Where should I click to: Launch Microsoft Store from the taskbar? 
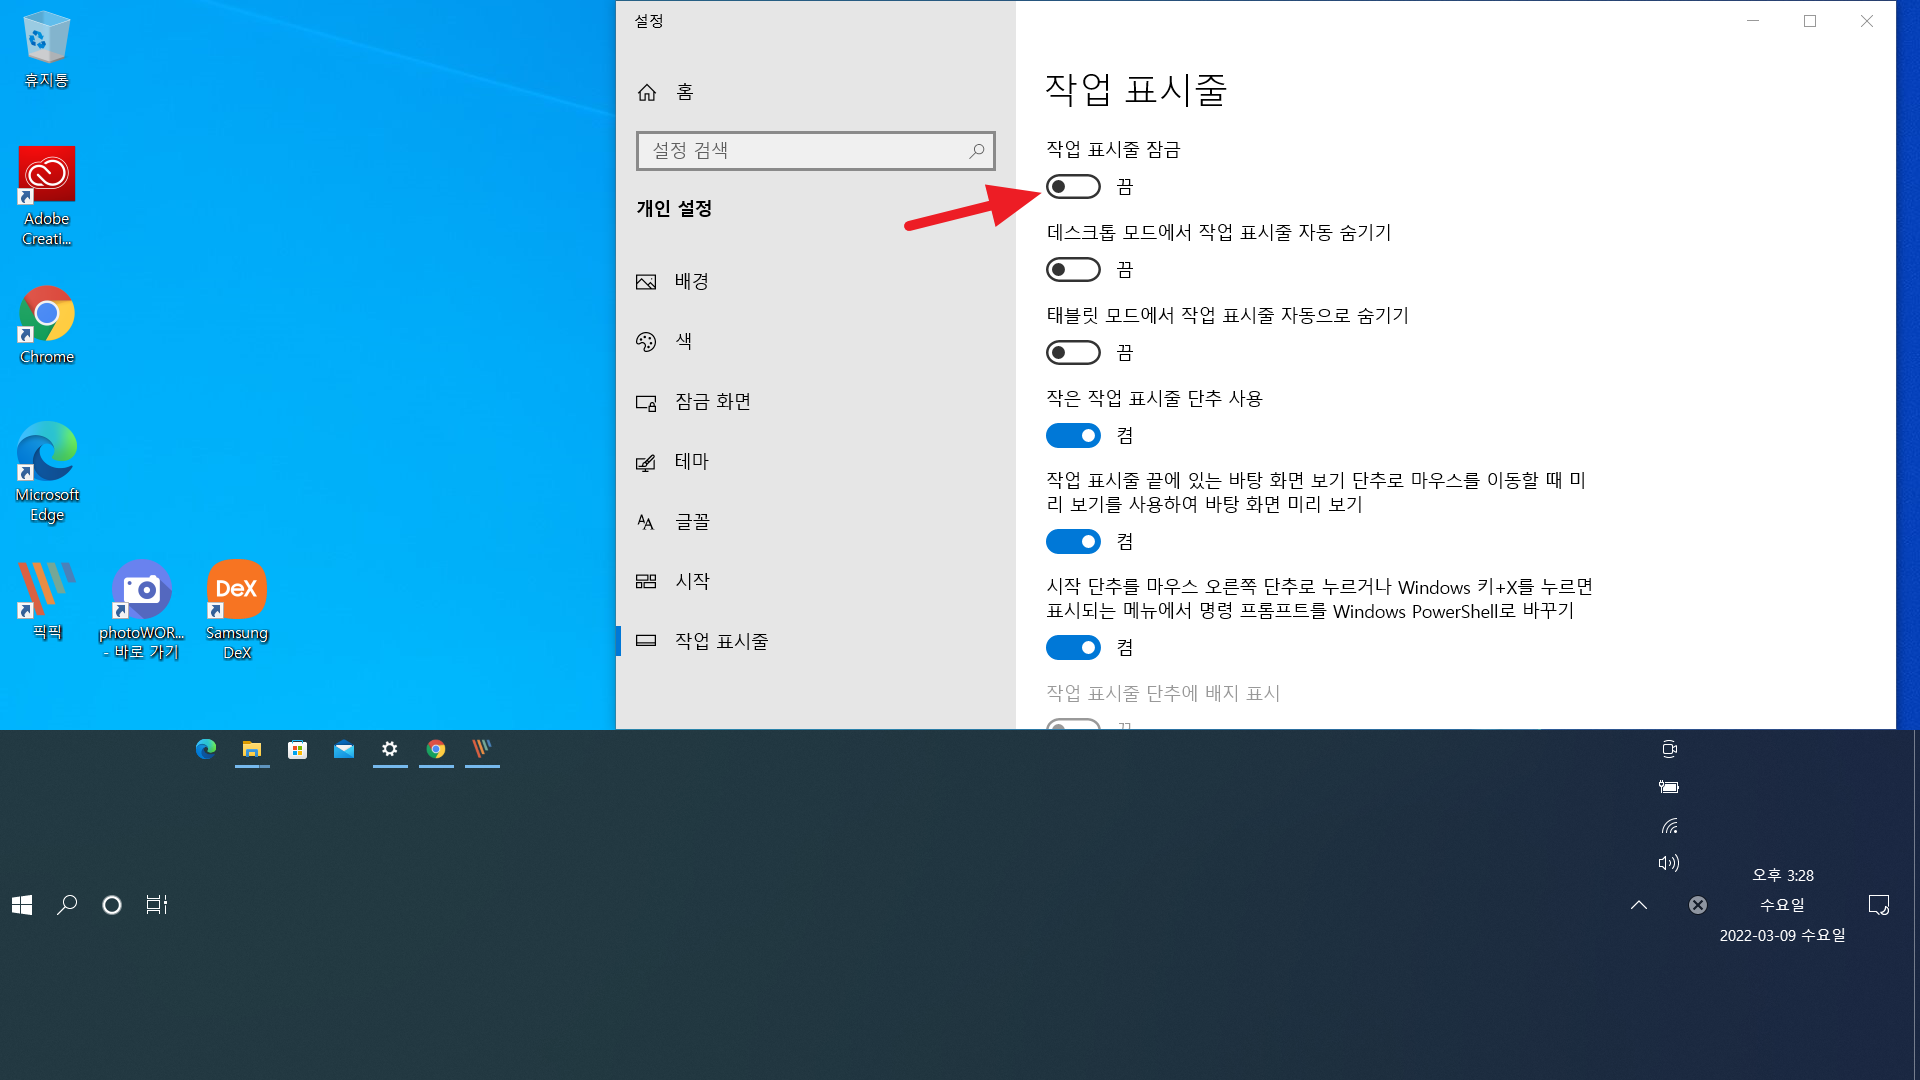pyautogui.click(x=298, y=750)
